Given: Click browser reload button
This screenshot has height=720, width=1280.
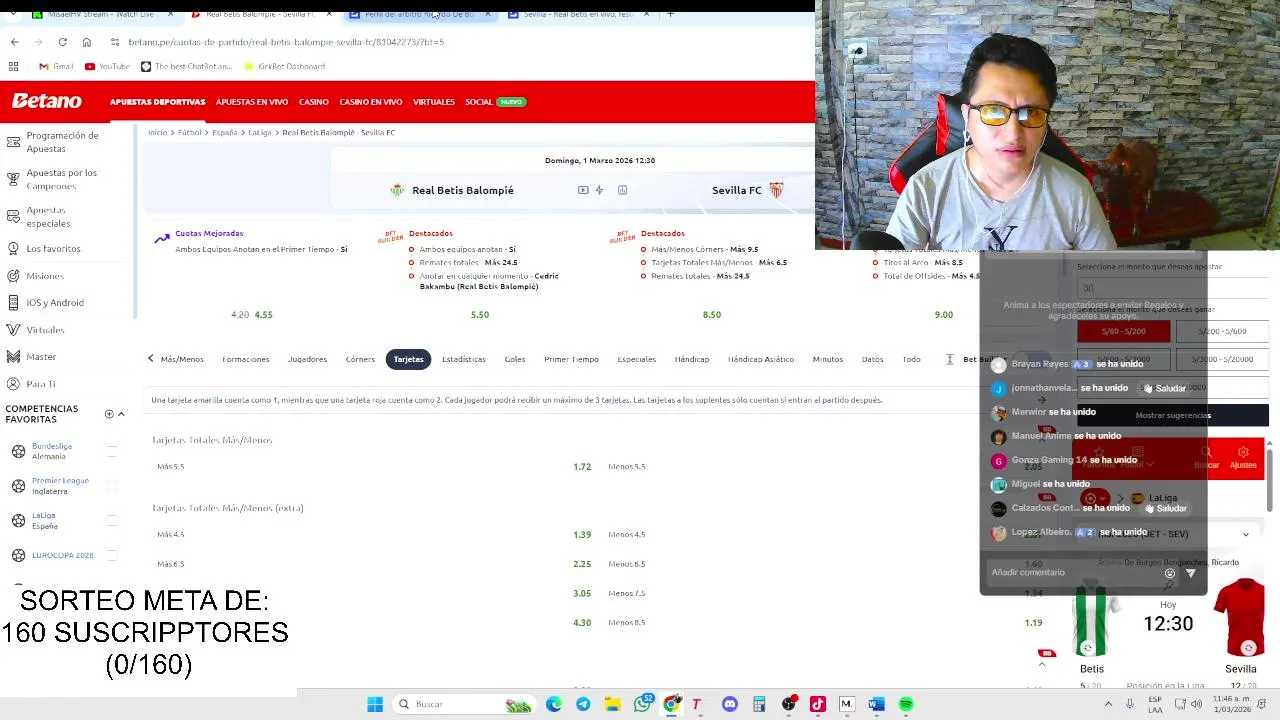Looking at the screenshot, I should coord(62,42).
